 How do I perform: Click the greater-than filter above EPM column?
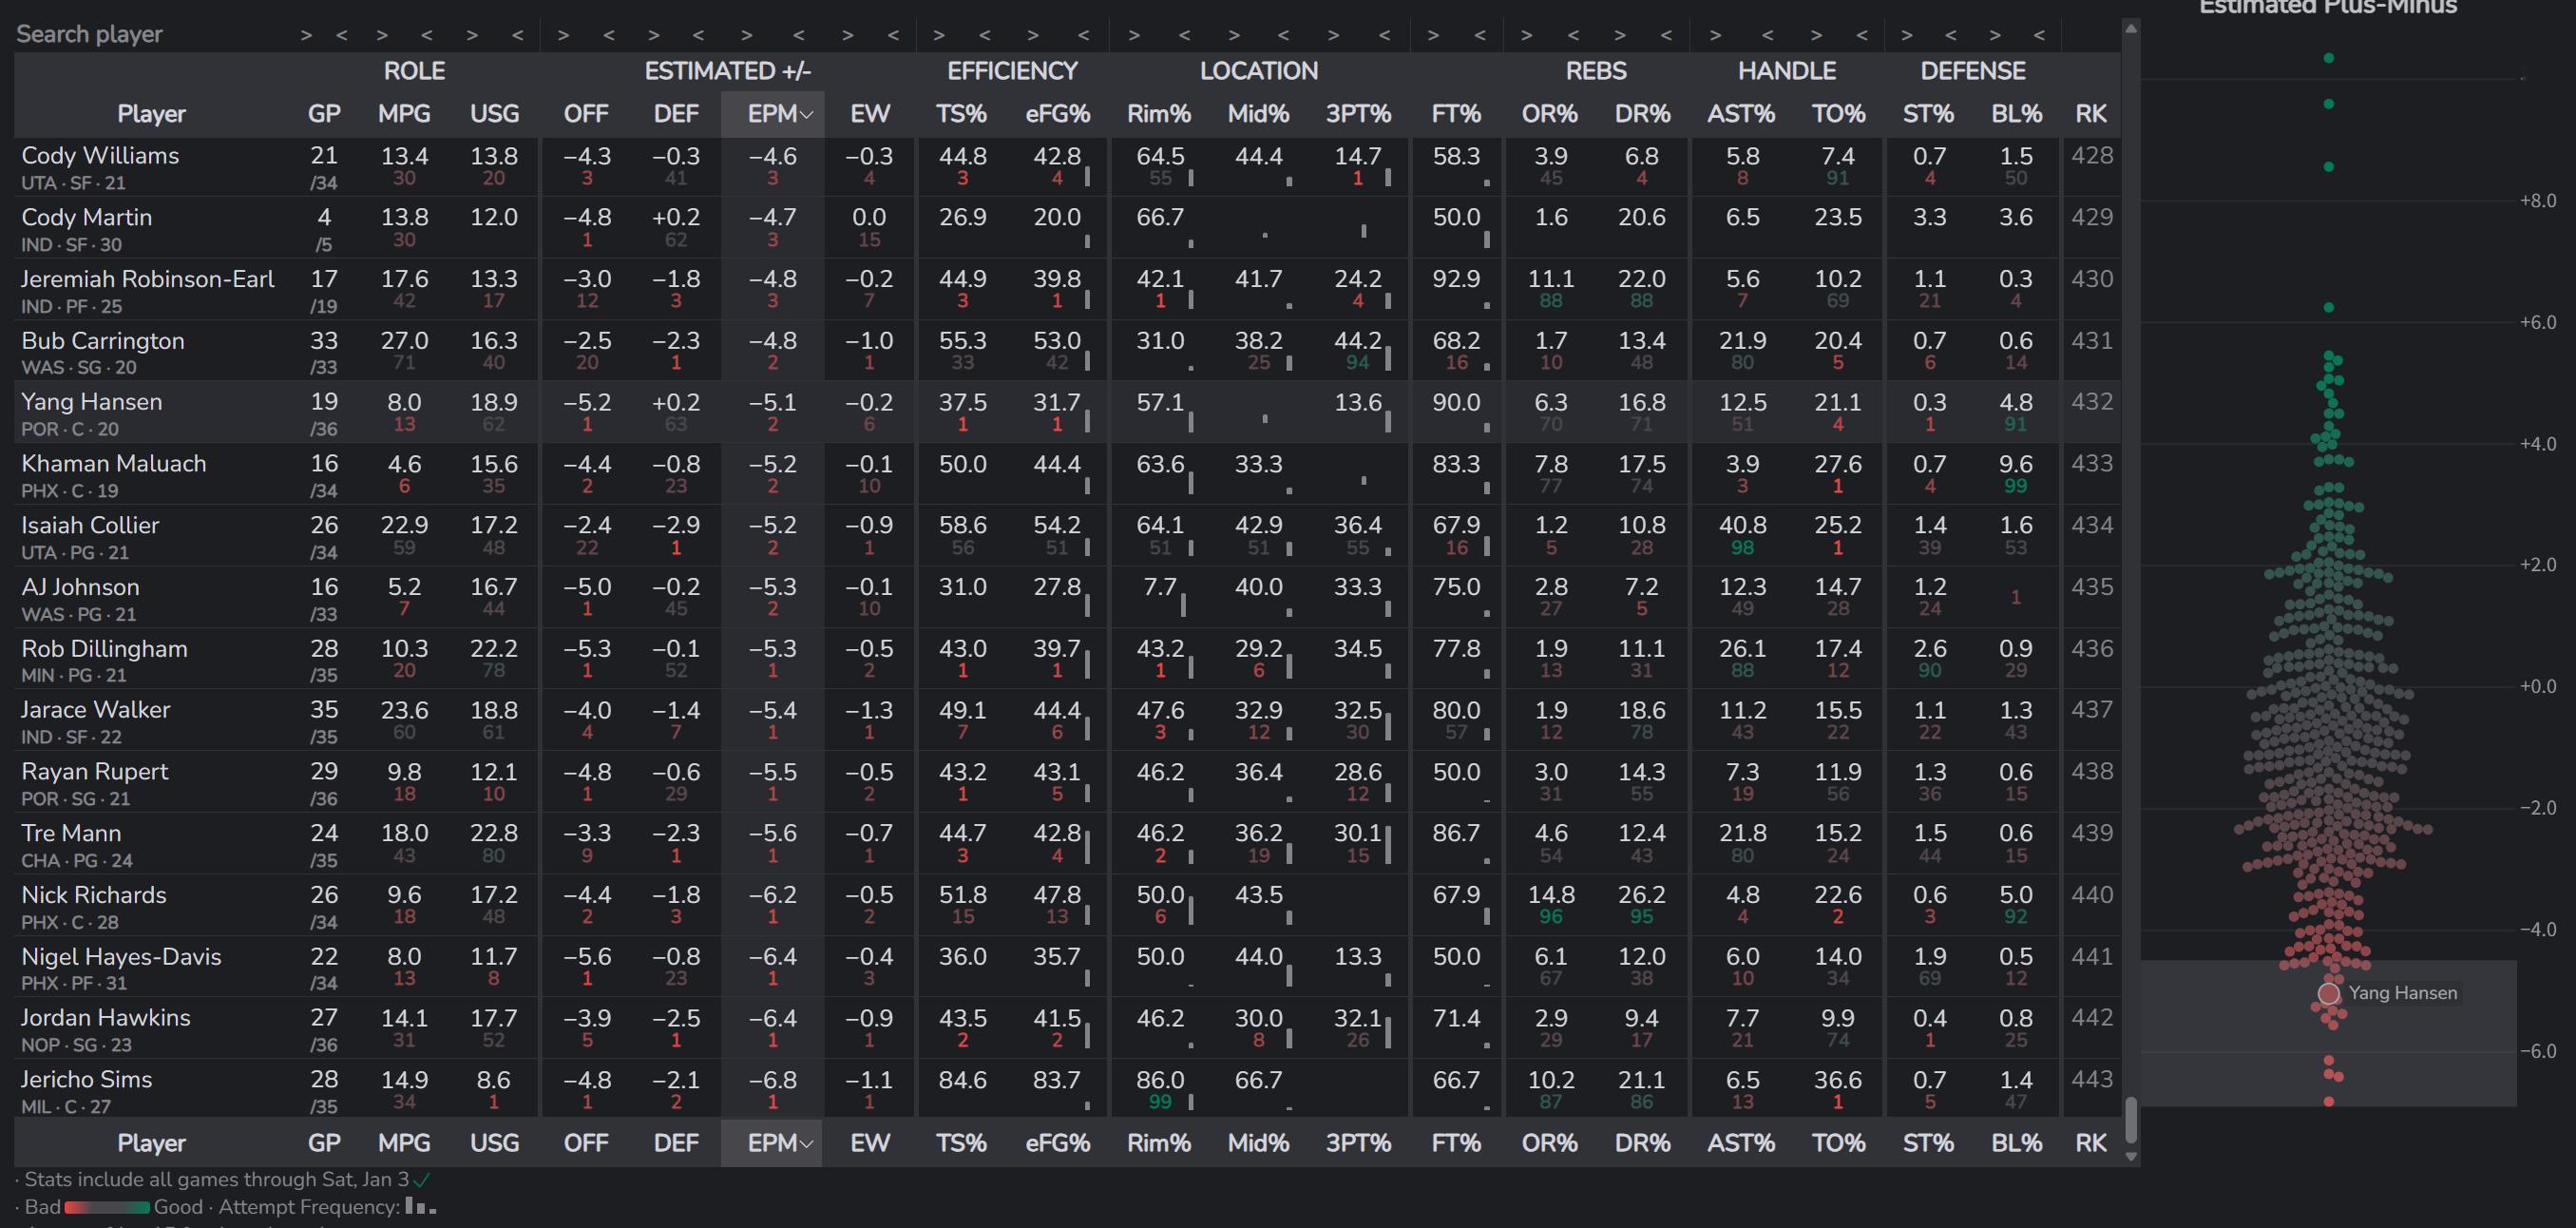[747, 35]
